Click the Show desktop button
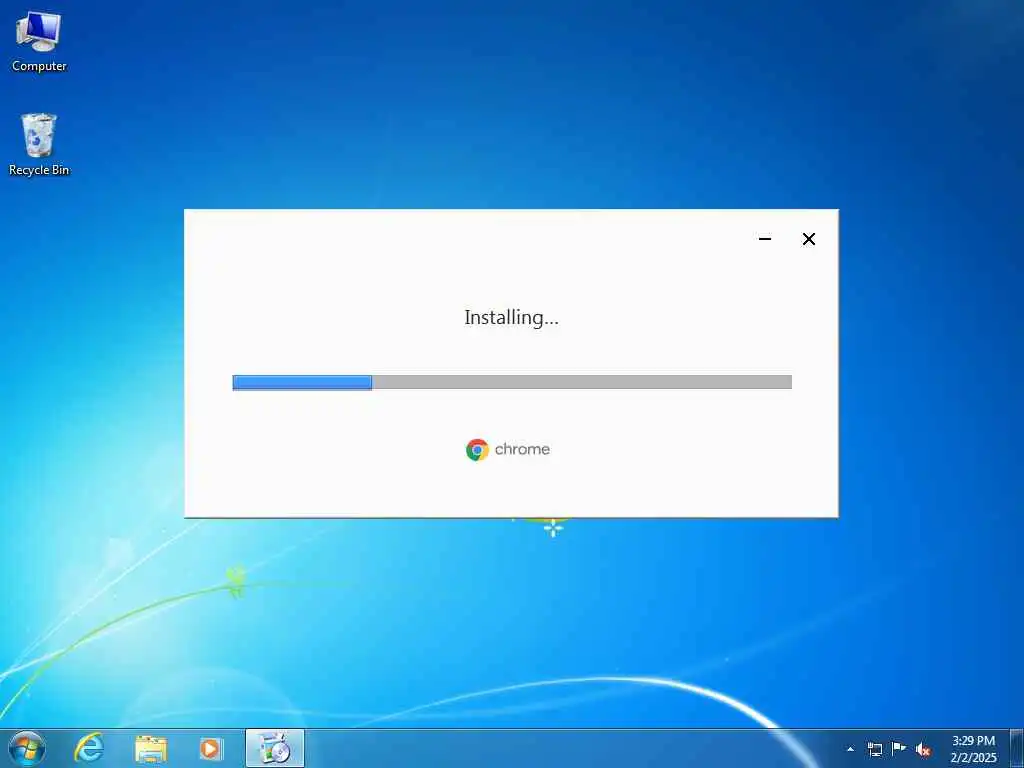The height and width of the screenshot is (768, 1024). pos(1017,749)
